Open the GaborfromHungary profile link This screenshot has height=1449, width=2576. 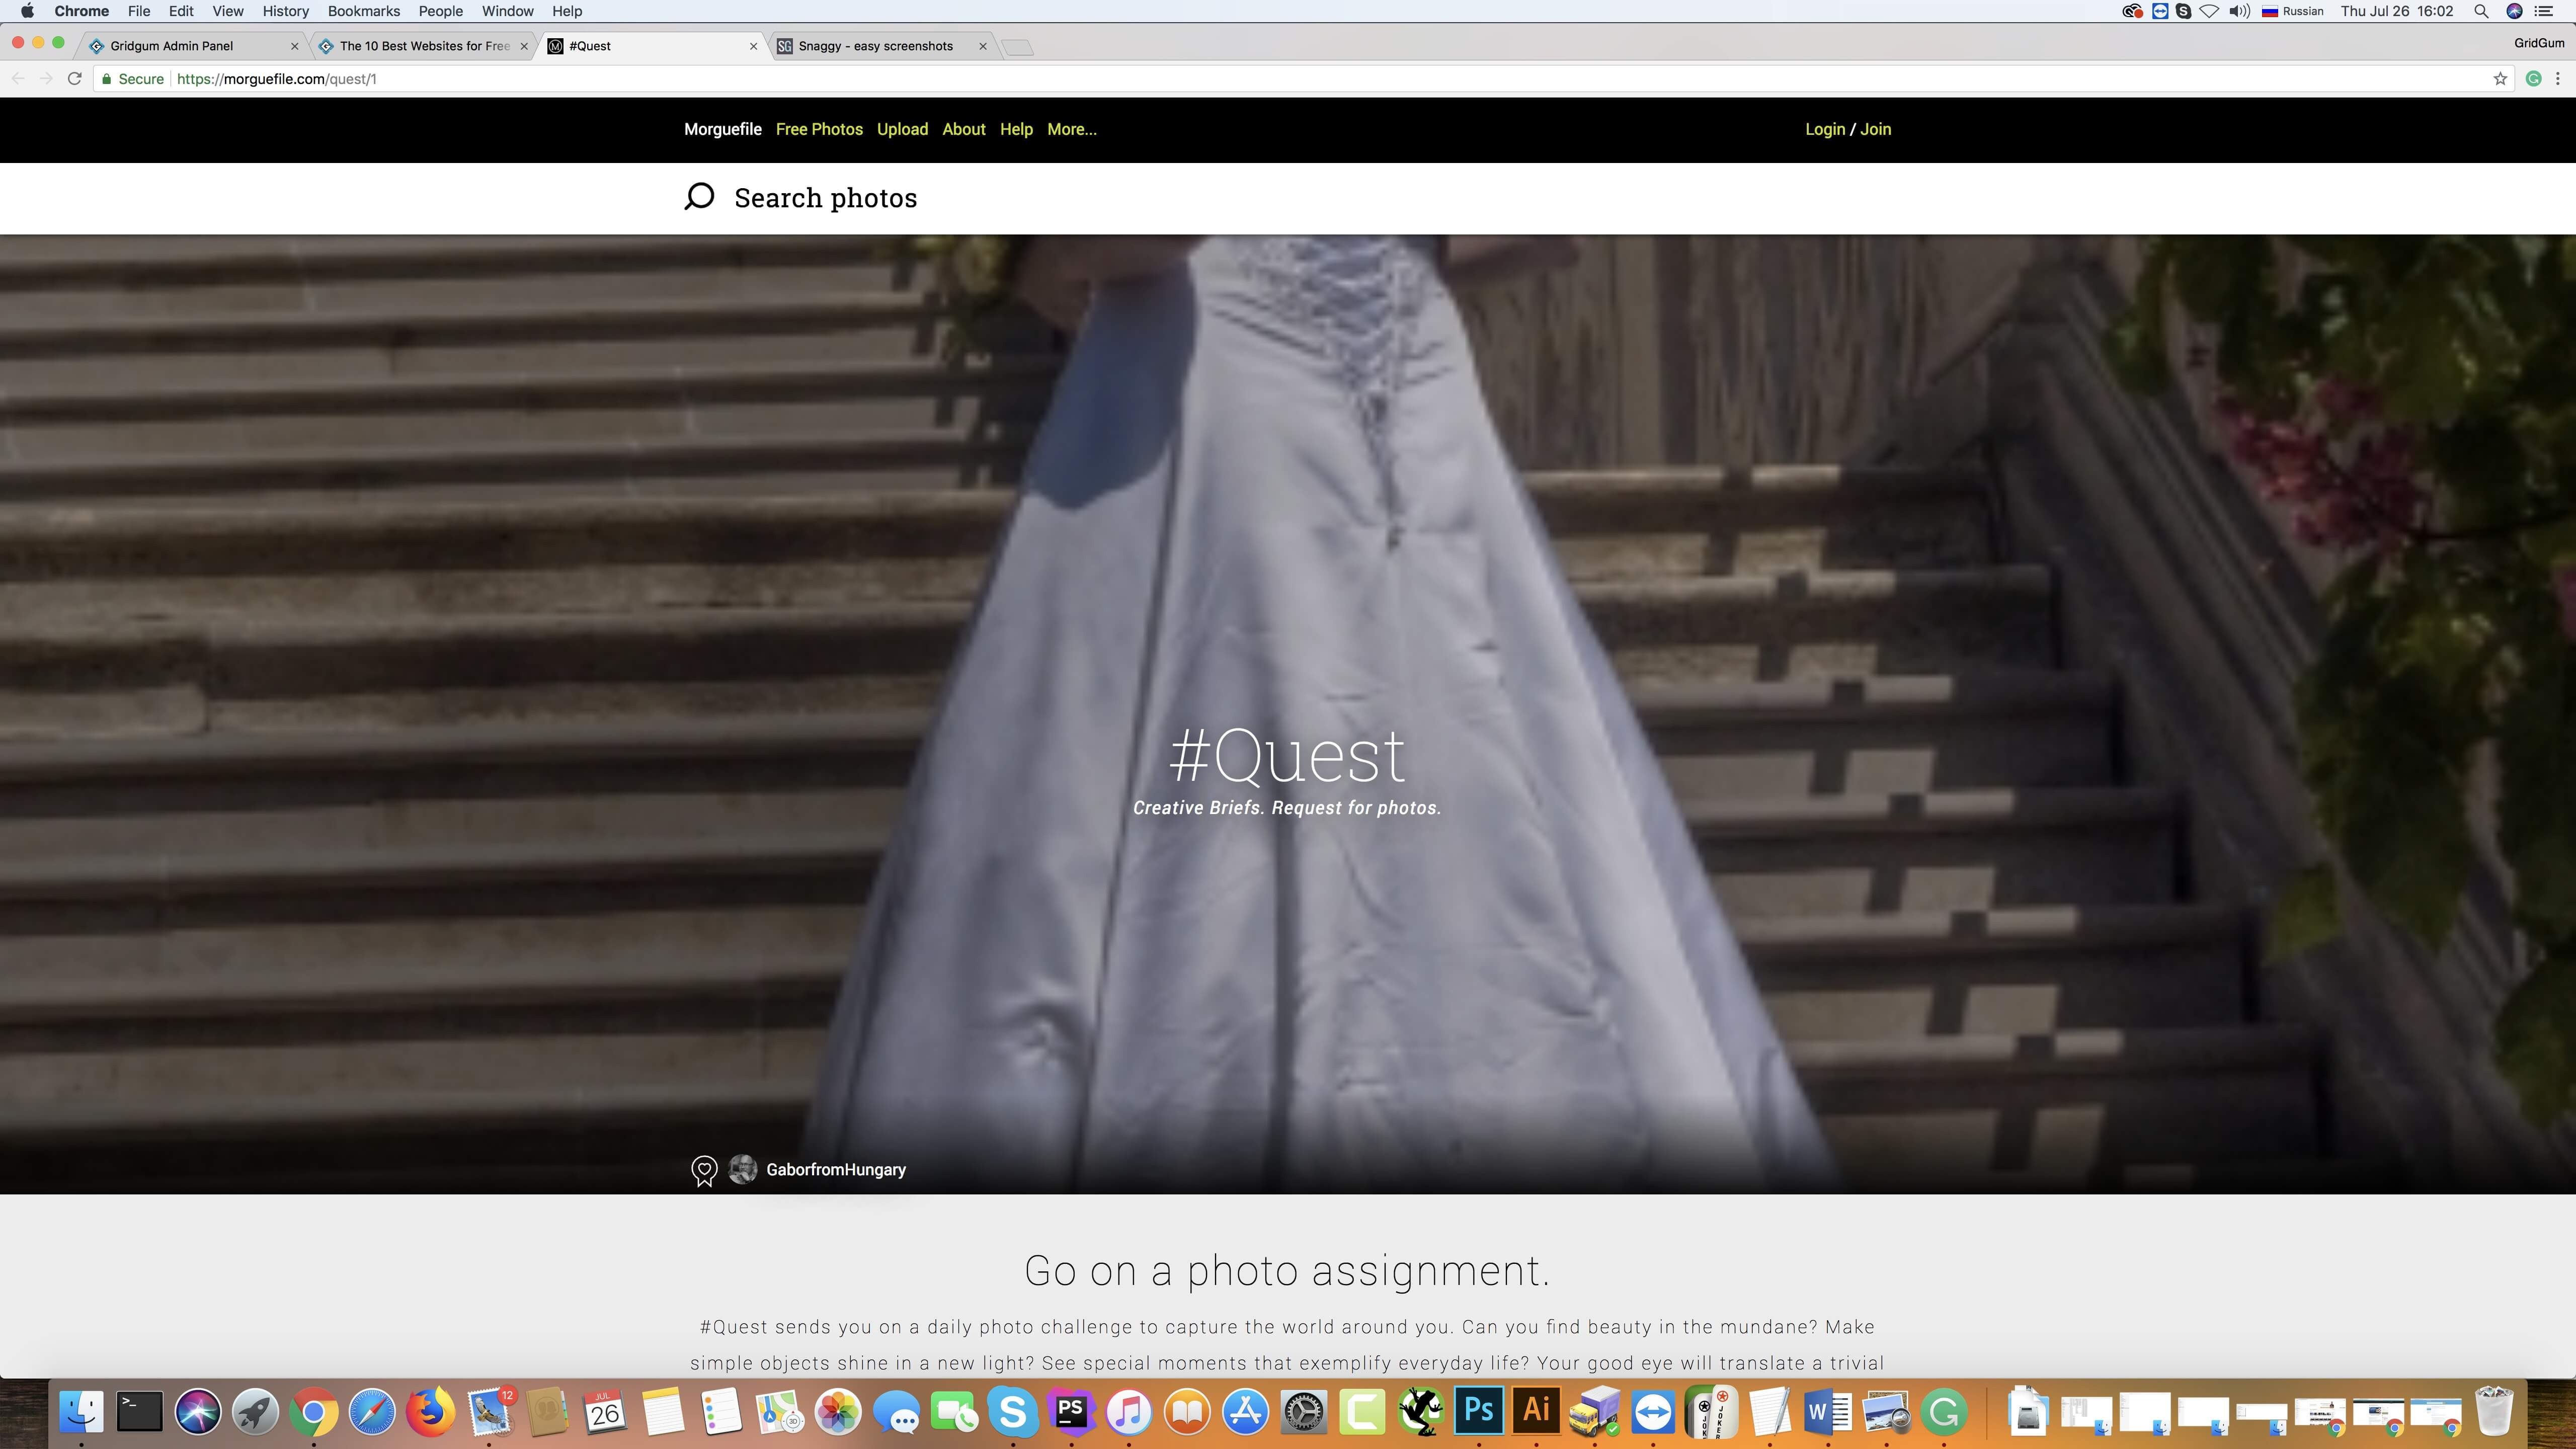pos(836,1170)
